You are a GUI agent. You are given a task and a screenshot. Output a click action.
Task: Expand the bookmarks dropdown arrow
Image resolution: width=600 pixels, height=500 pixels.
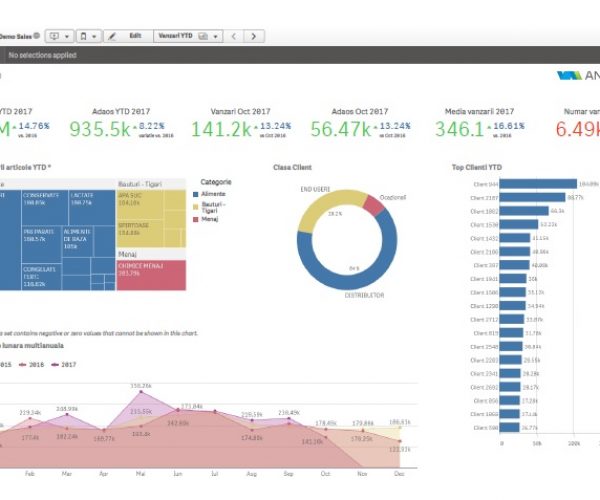point(96,36)
